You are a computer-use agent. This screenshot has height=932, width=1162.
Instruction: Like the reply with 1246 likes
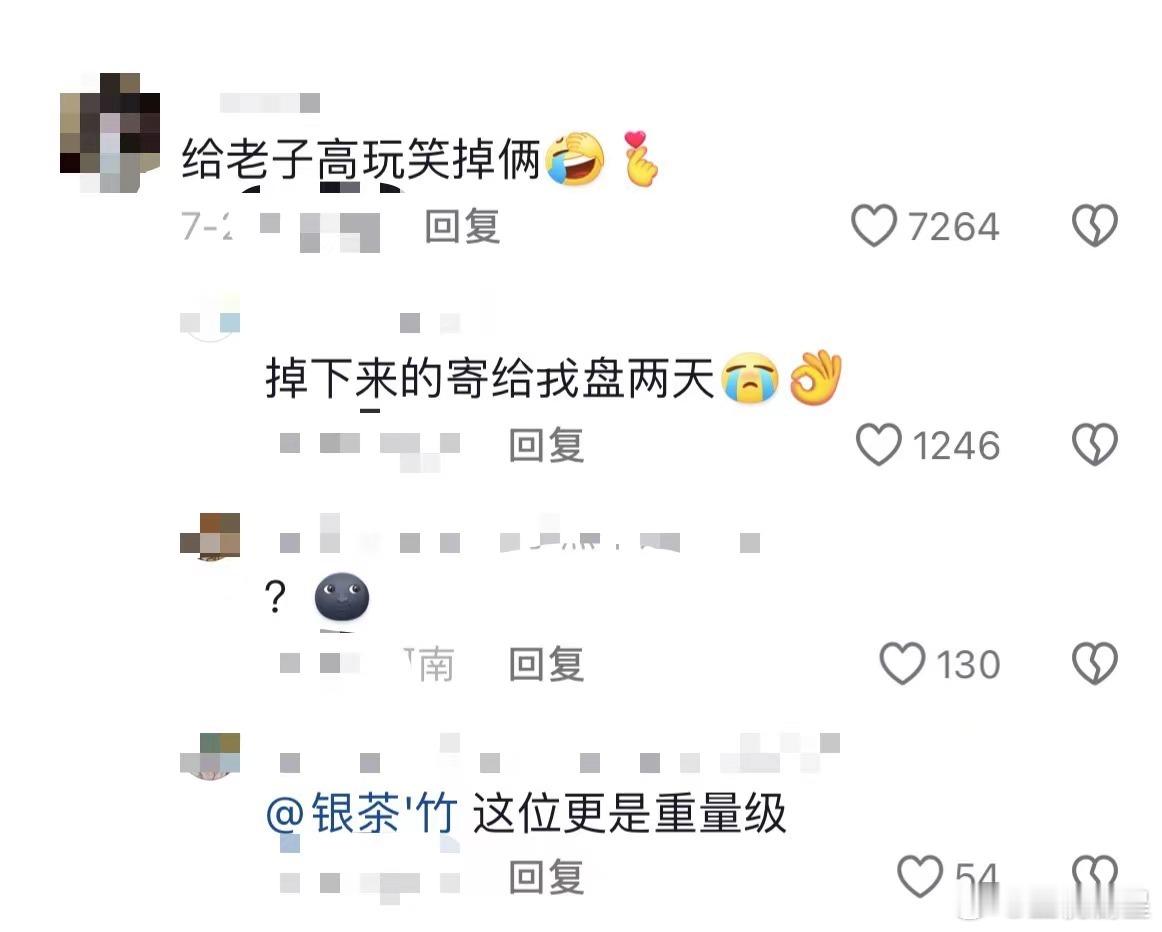(x=879, y=445)
